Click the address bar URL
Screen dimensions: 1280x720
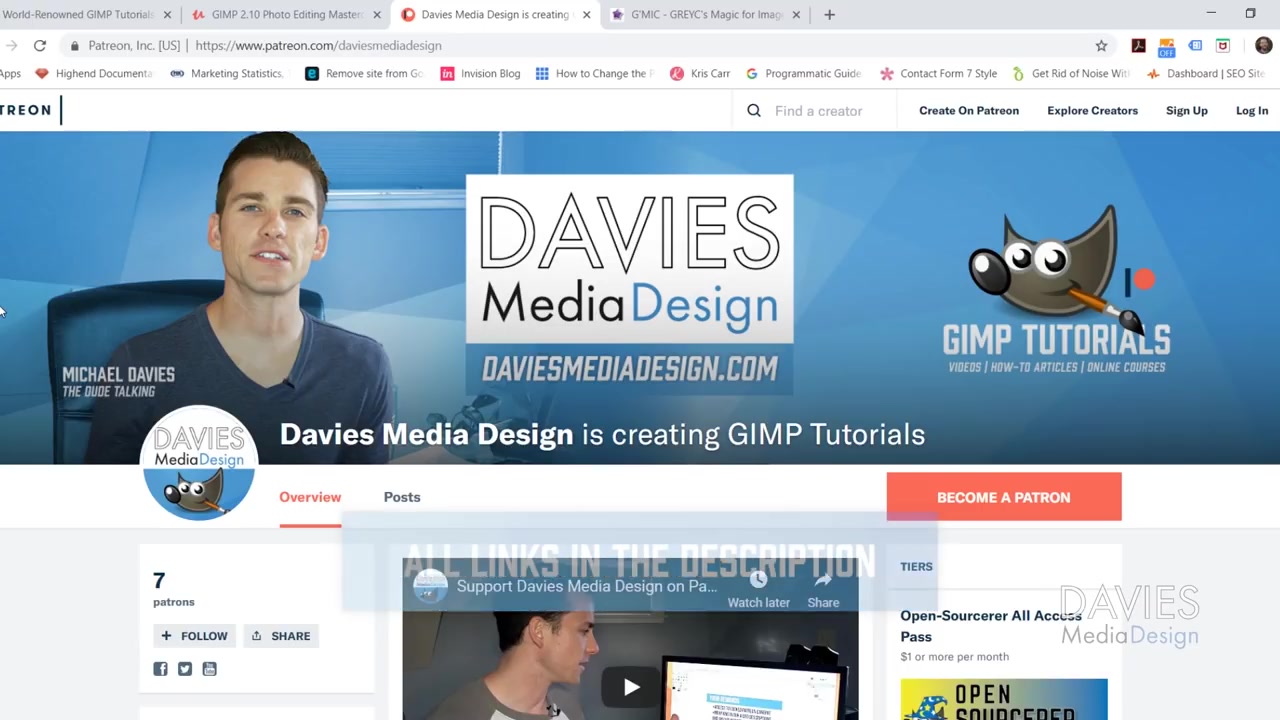pos(318,45)
